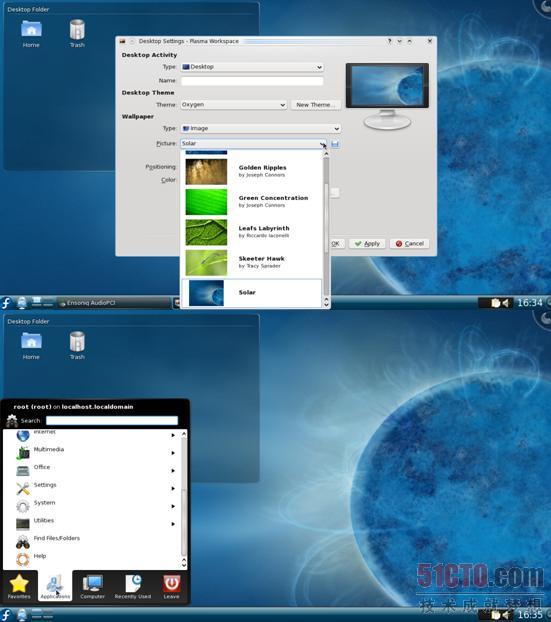Open the Multimedia category icon in launcher
551x622 pixels.
click(23, 453)
